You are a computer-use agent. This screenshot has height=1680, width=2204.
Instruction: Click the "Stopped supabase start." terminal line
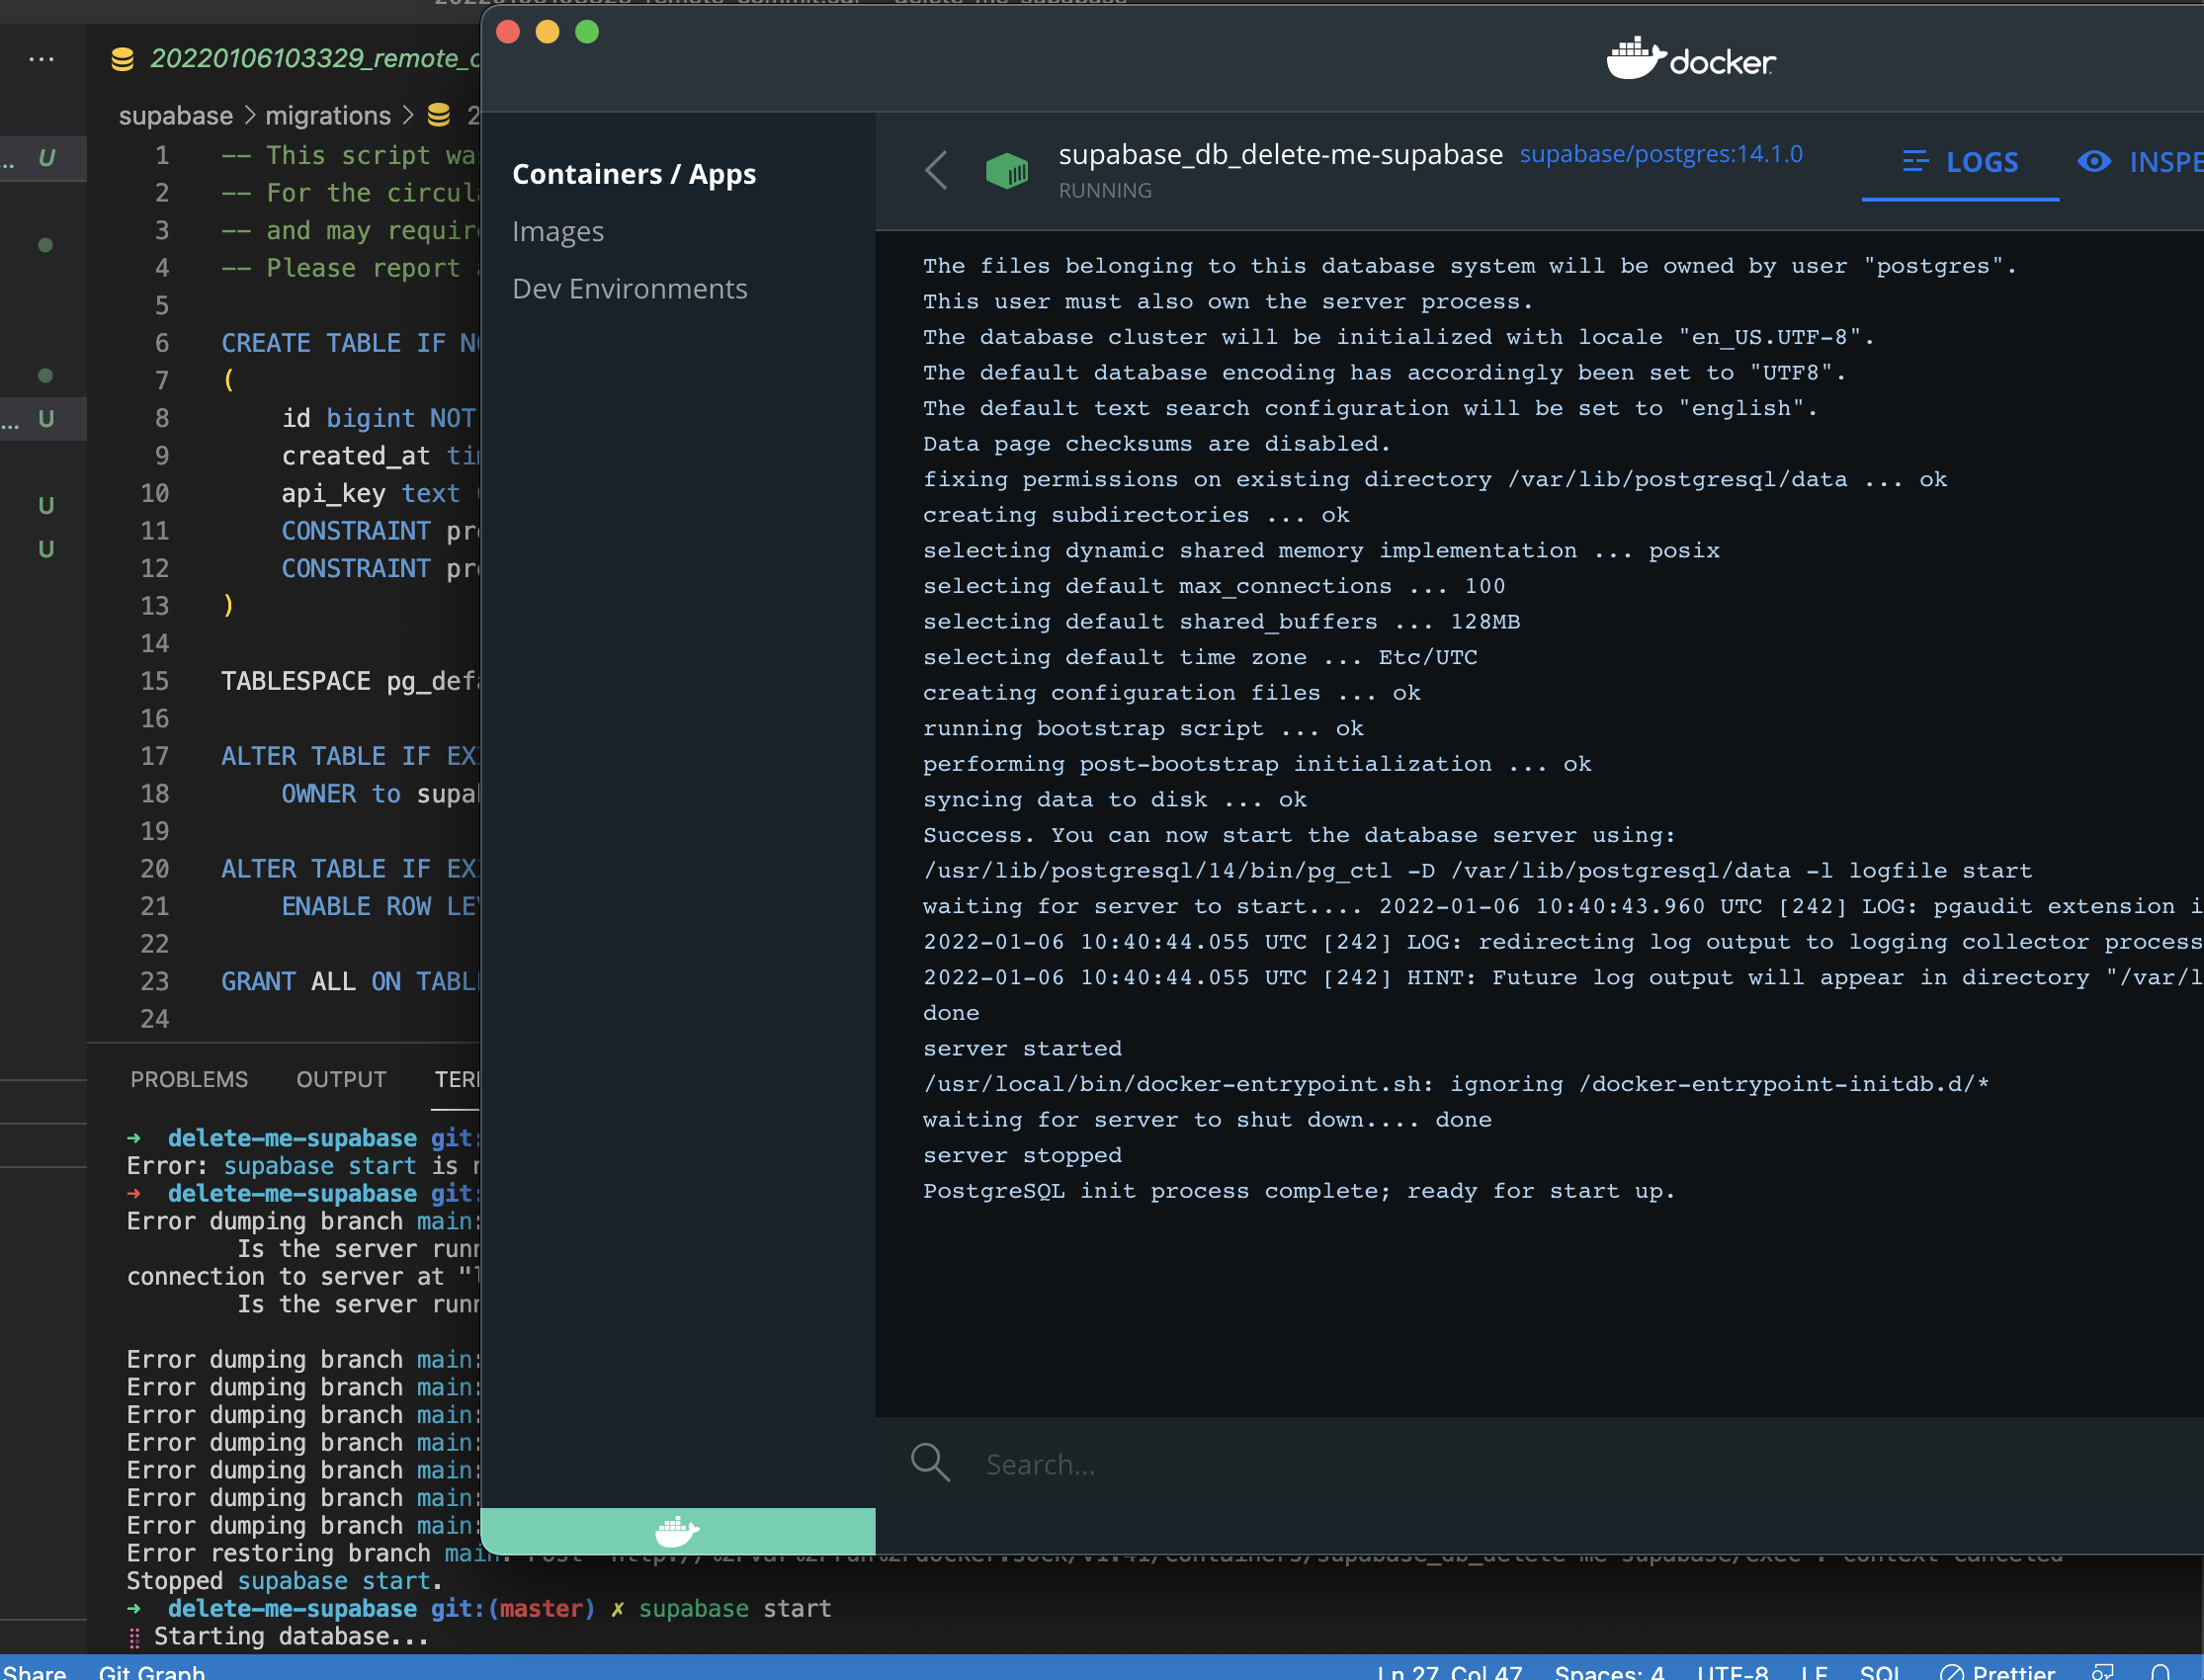tap(284, 1581)
